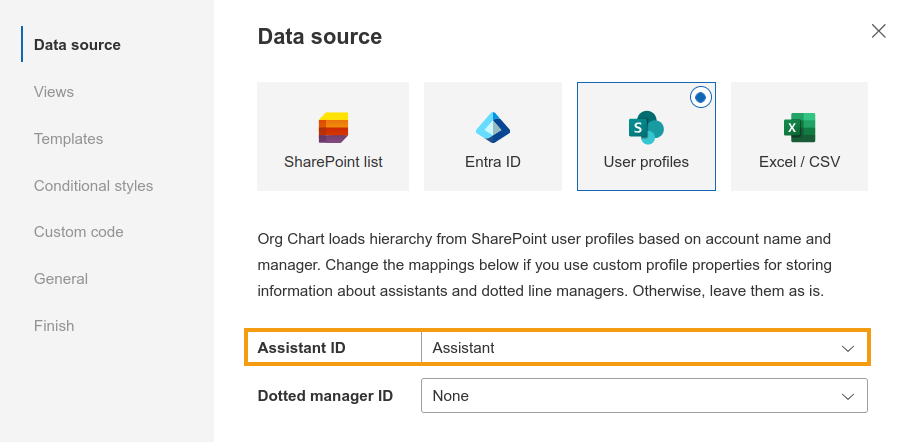Choose the SharePoint list label
The image size is (906, 442).
[x=333, y=162]
